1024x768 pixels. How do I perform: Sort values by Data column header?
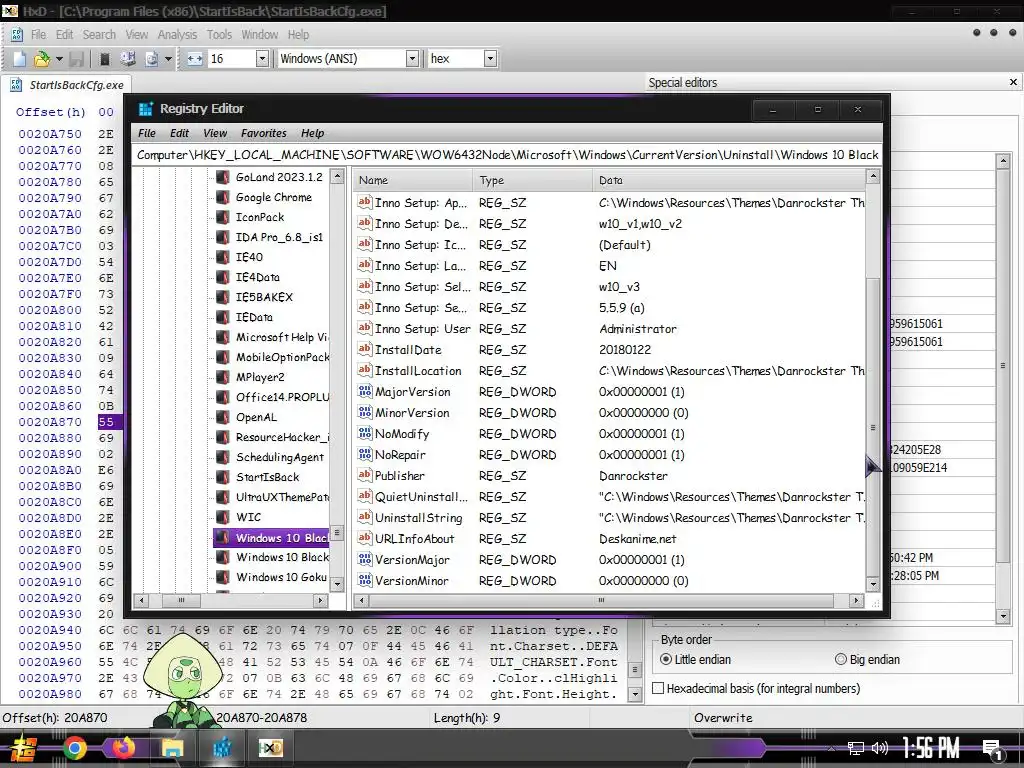728,180
